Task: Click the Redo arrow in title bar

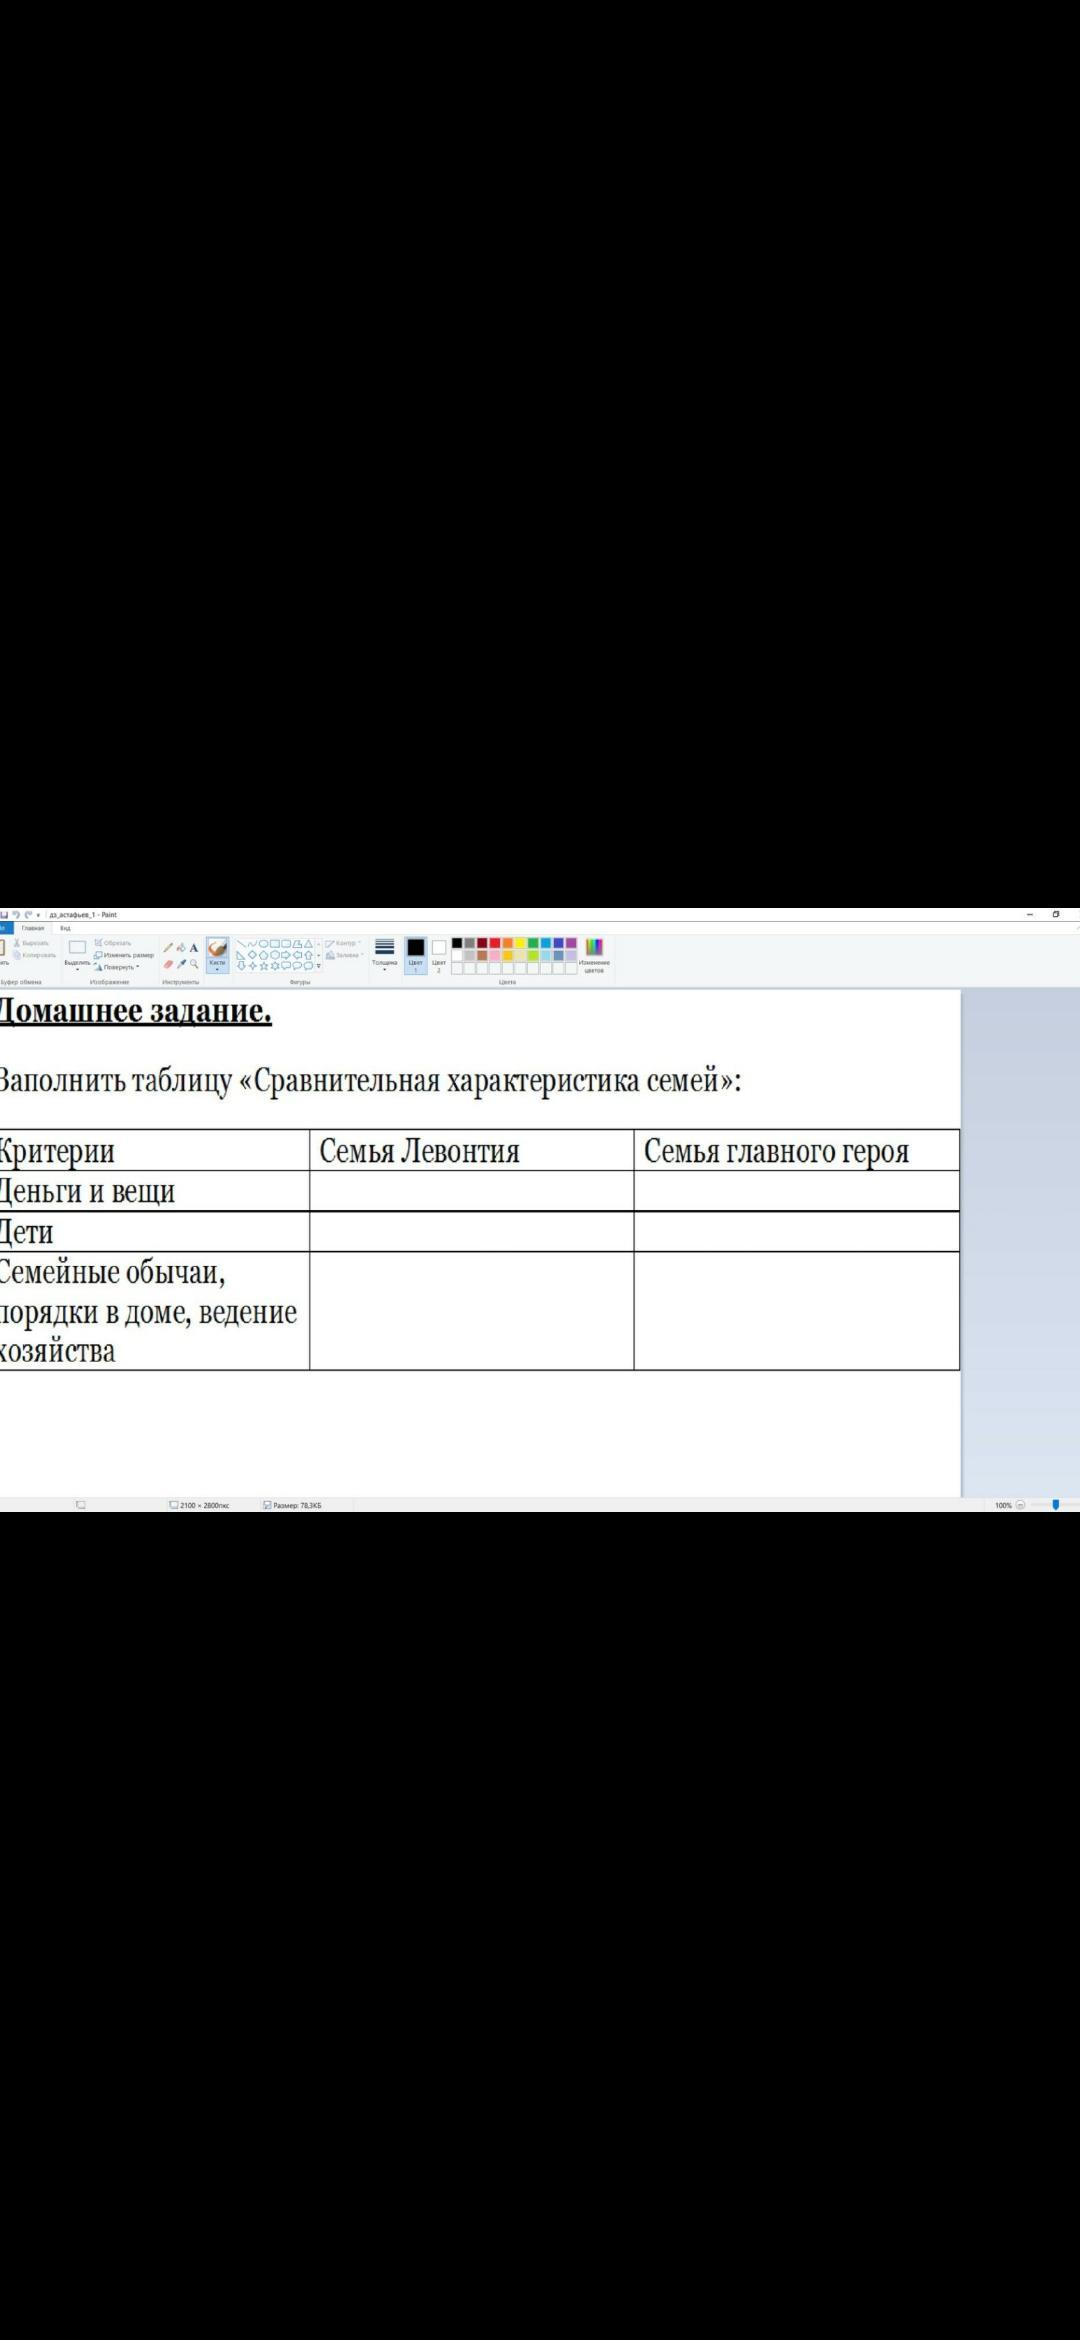Action: [28, 915]
